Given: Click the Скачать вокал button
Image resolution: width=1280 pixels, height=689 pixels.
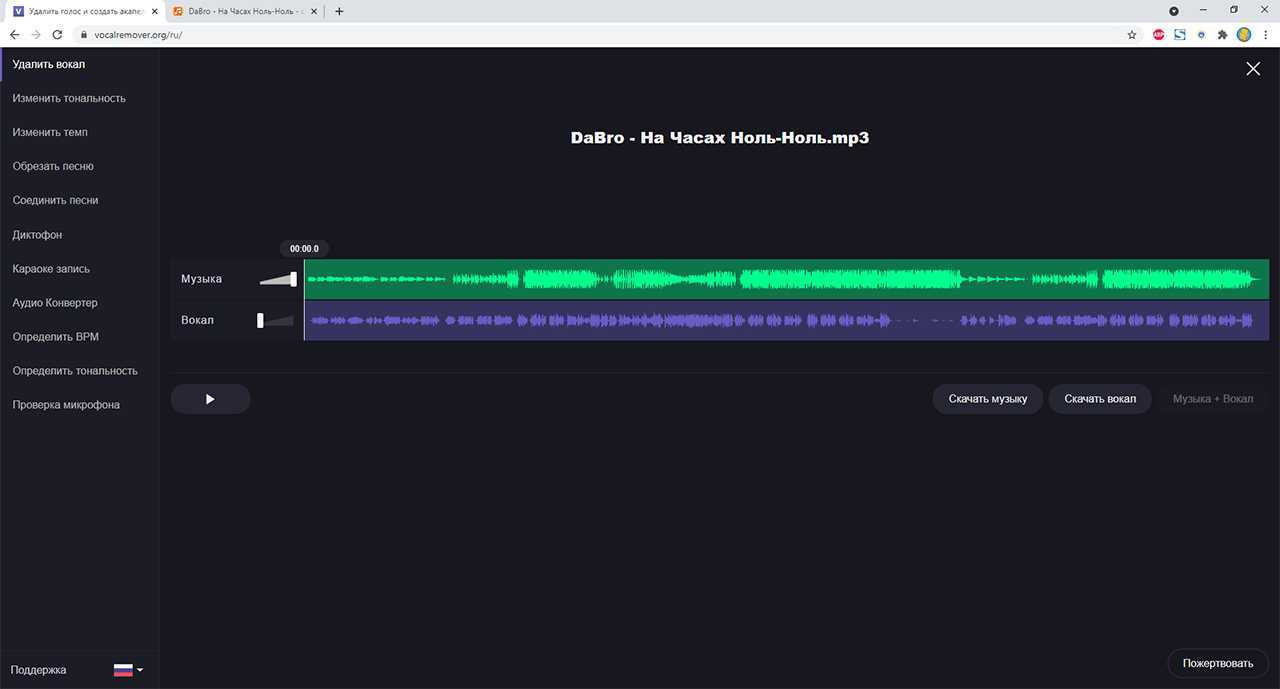Looking at the screenshot, I should (x=1100, y=399).
